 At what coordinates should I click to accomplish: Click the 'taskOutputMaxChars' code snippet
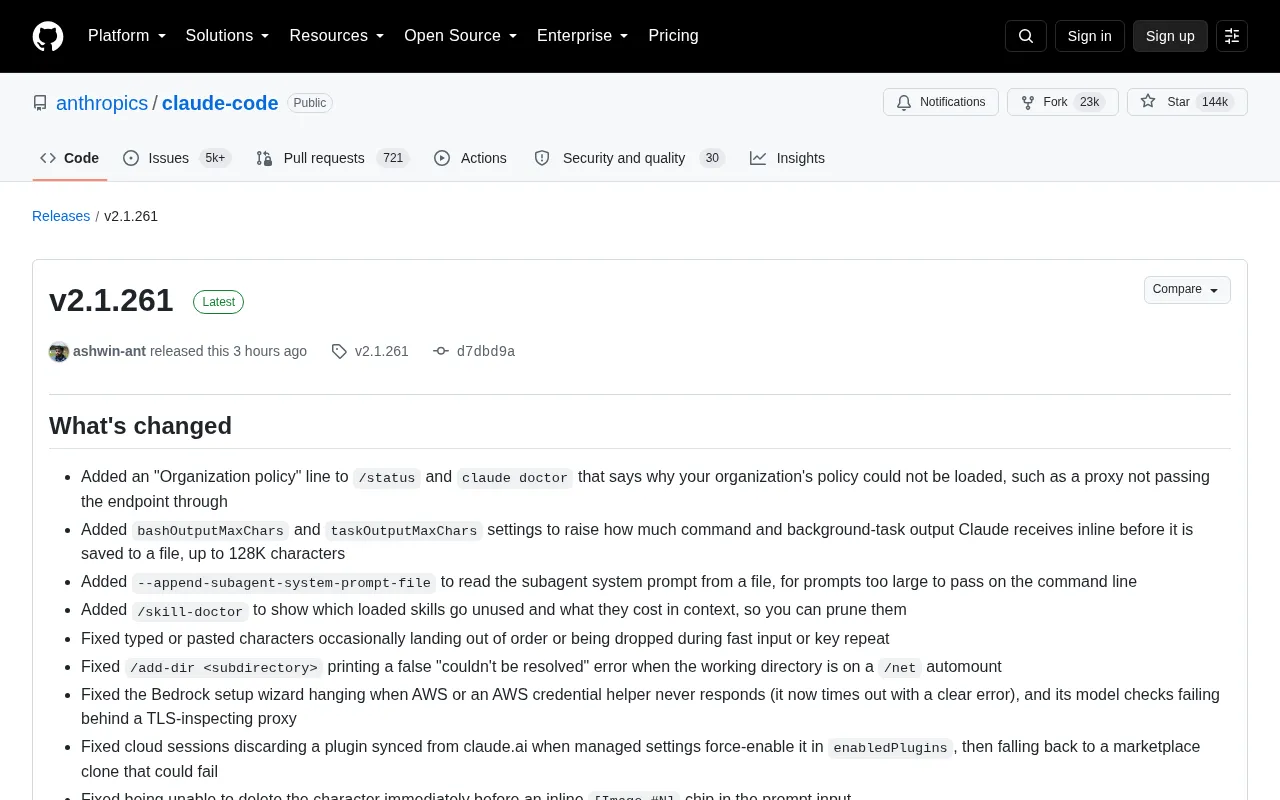click(404, 530)
